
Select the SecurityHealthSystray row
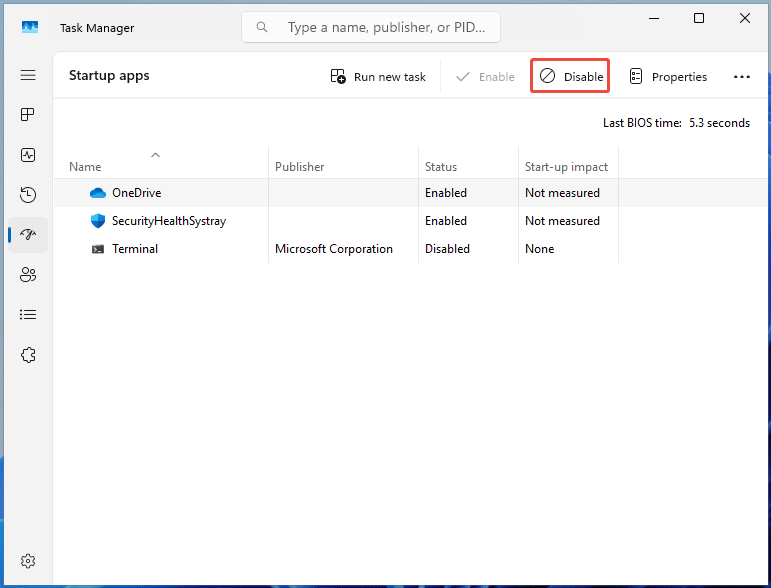412,221
